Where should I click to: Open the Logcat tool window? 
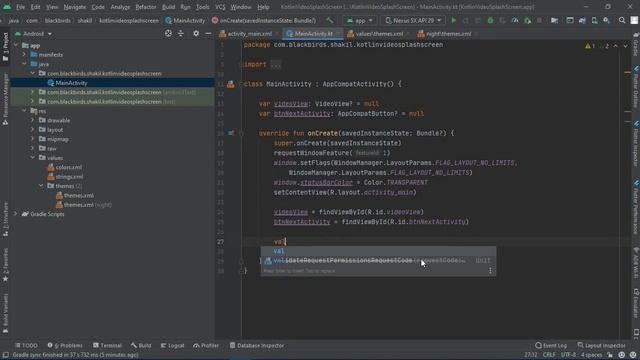coord(173,345)
